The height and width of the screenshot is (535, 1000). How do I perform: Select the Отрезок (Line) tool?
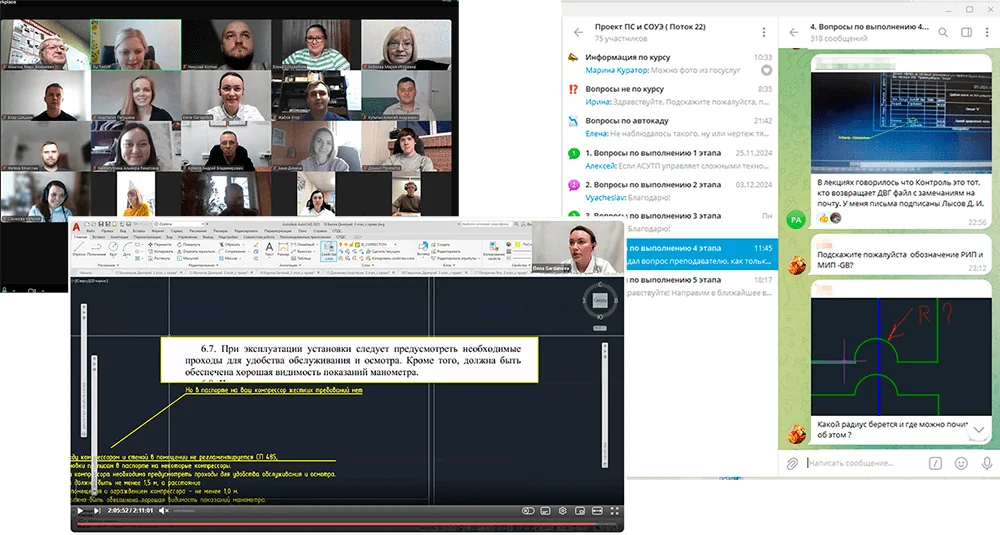[78, 248]
